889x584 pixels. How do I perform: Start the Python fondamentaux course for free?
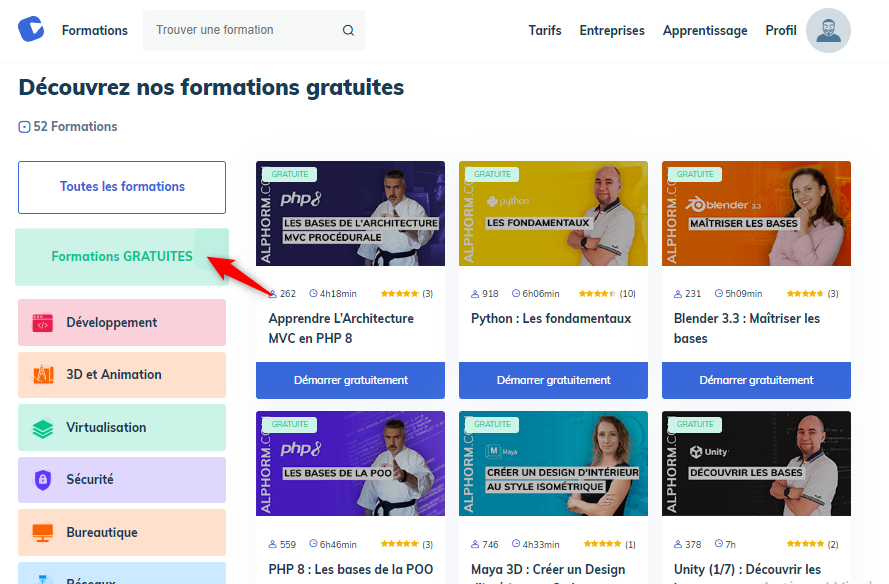tap(553, 380)
